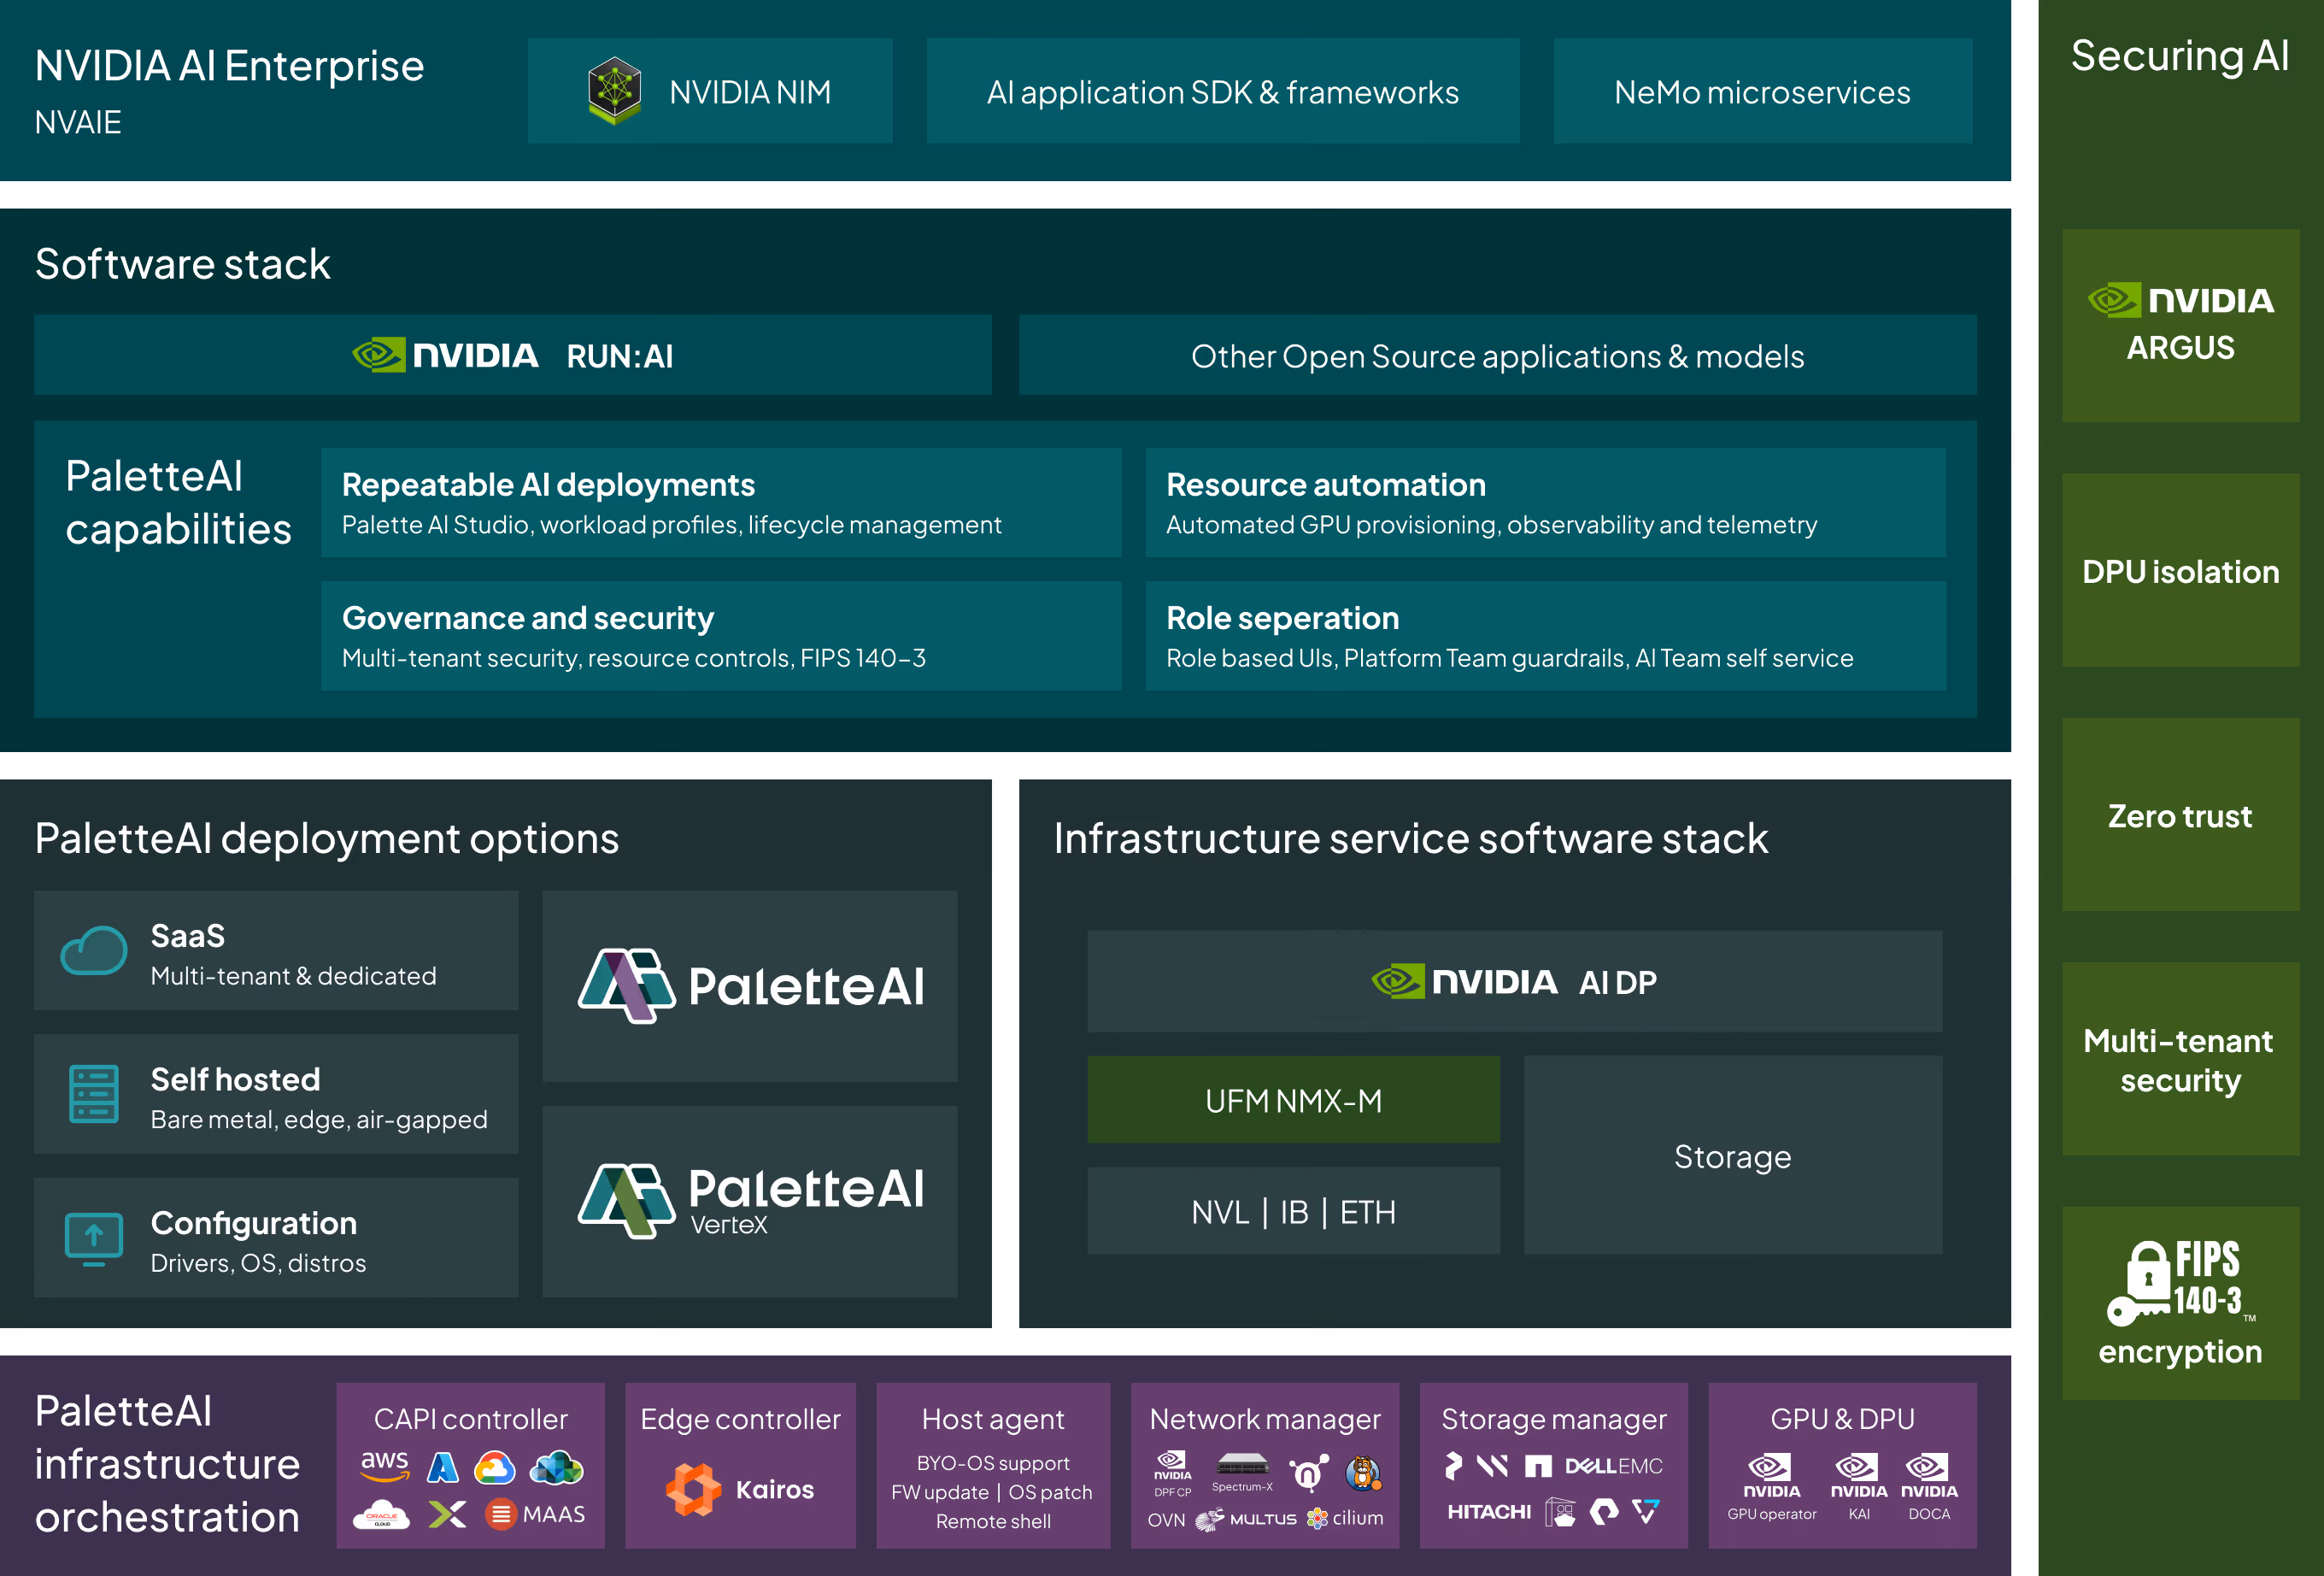Click the Role seperation heading
This screenshot has height=1576, width=2324.
1282,618
